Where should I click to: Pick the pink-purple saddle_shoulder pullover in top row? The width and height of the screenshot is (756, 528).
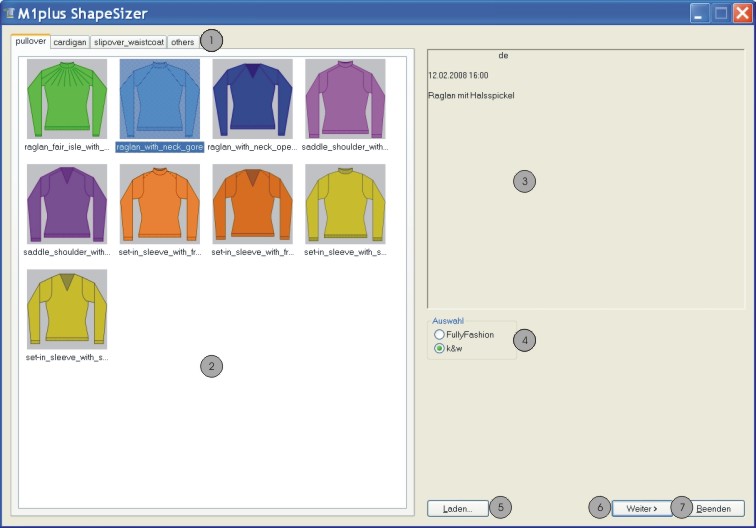point(345,98)
